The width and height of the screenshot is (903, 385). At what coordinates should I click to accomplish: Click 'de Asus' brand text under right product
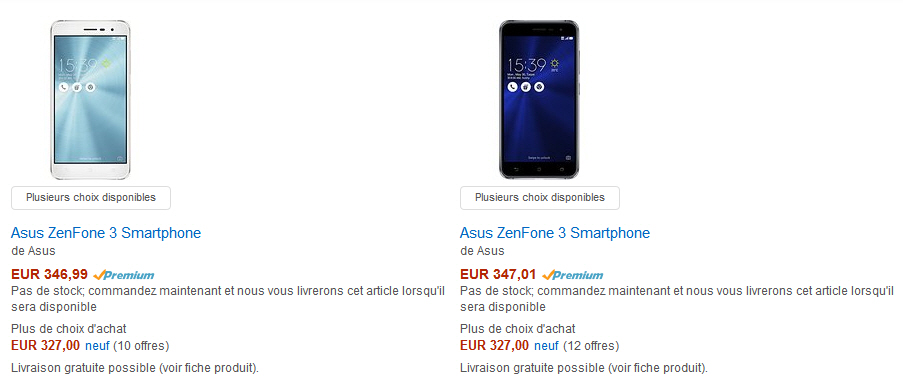click(482, 251)
